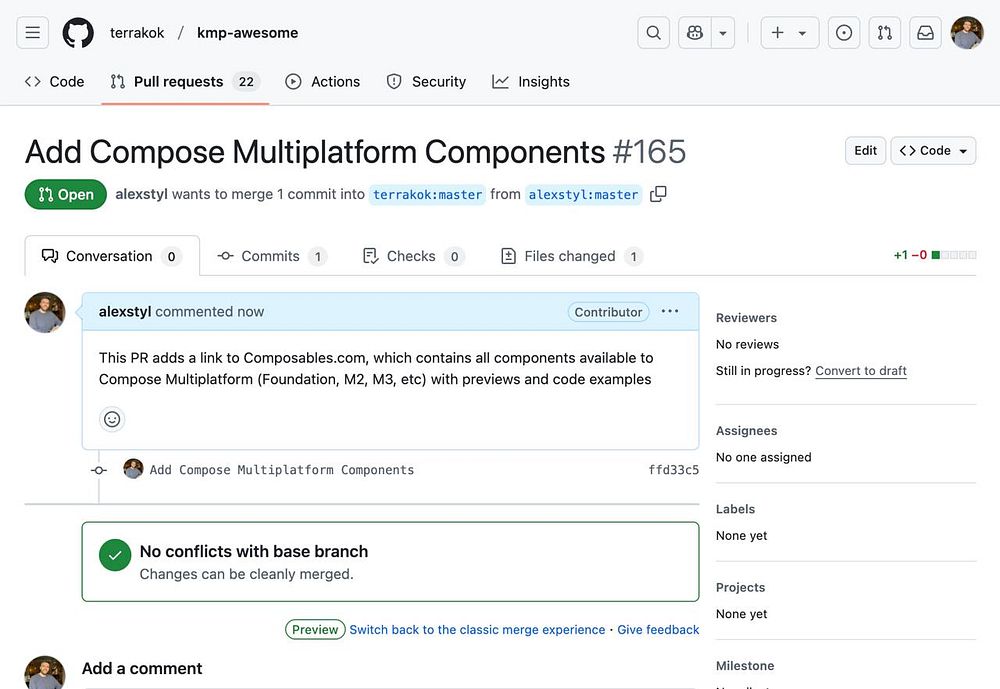
Task: Switch to the Commits tab
Action: coord(270,256)
